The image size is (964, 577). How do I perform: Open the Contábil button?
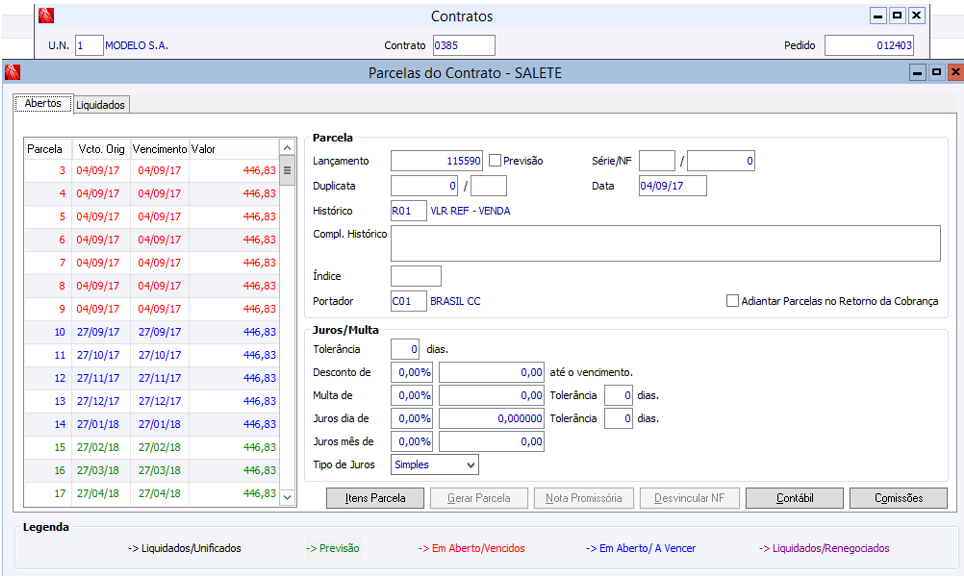point(794,498)
